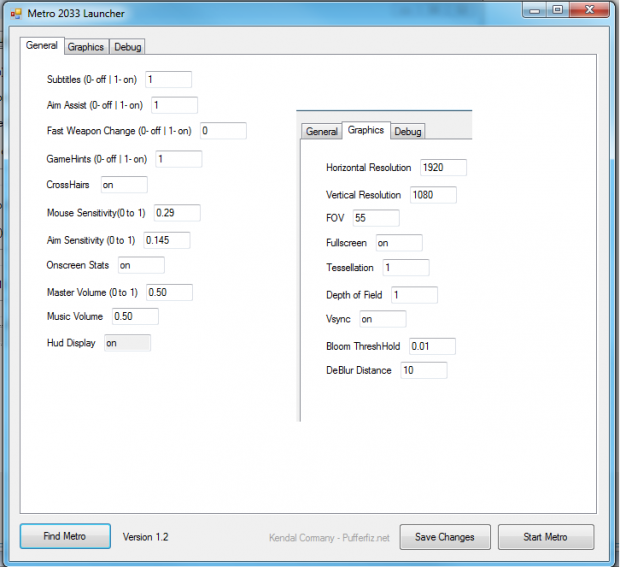Click the Vsync label

pyautogui.click(x=338, y=319)
